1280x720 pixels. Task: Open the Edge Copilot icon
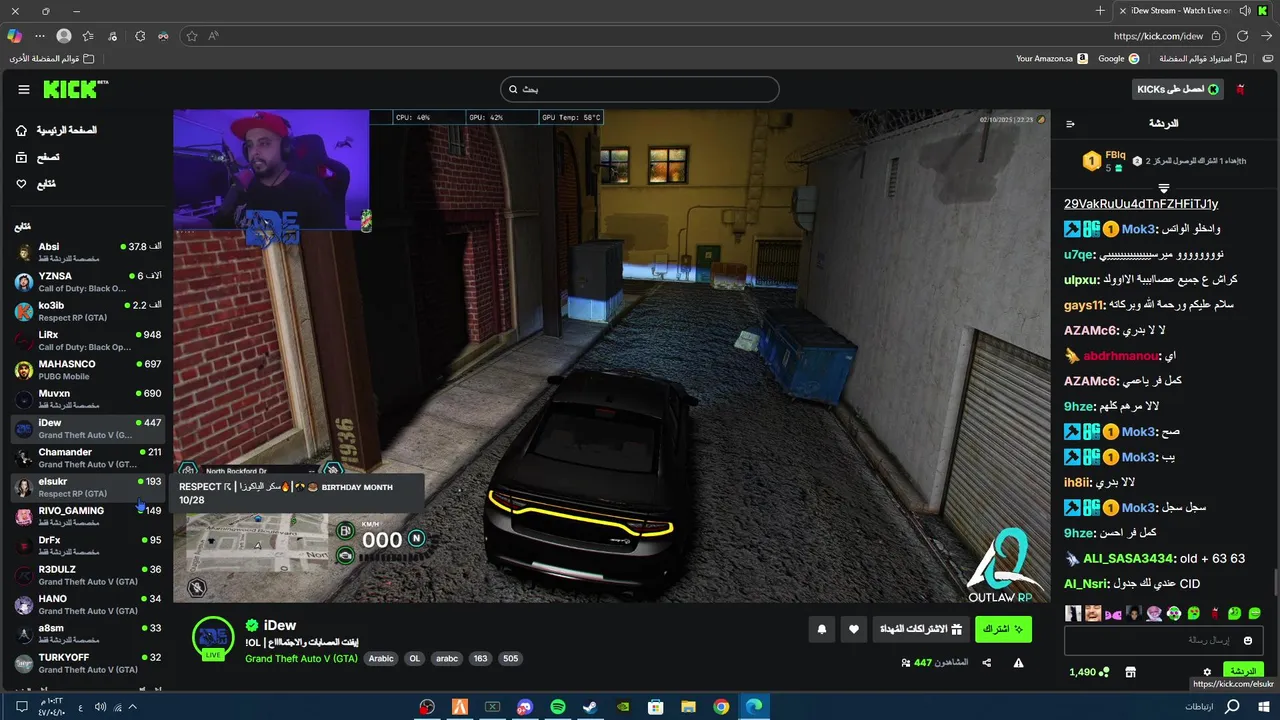pos(14,35)
